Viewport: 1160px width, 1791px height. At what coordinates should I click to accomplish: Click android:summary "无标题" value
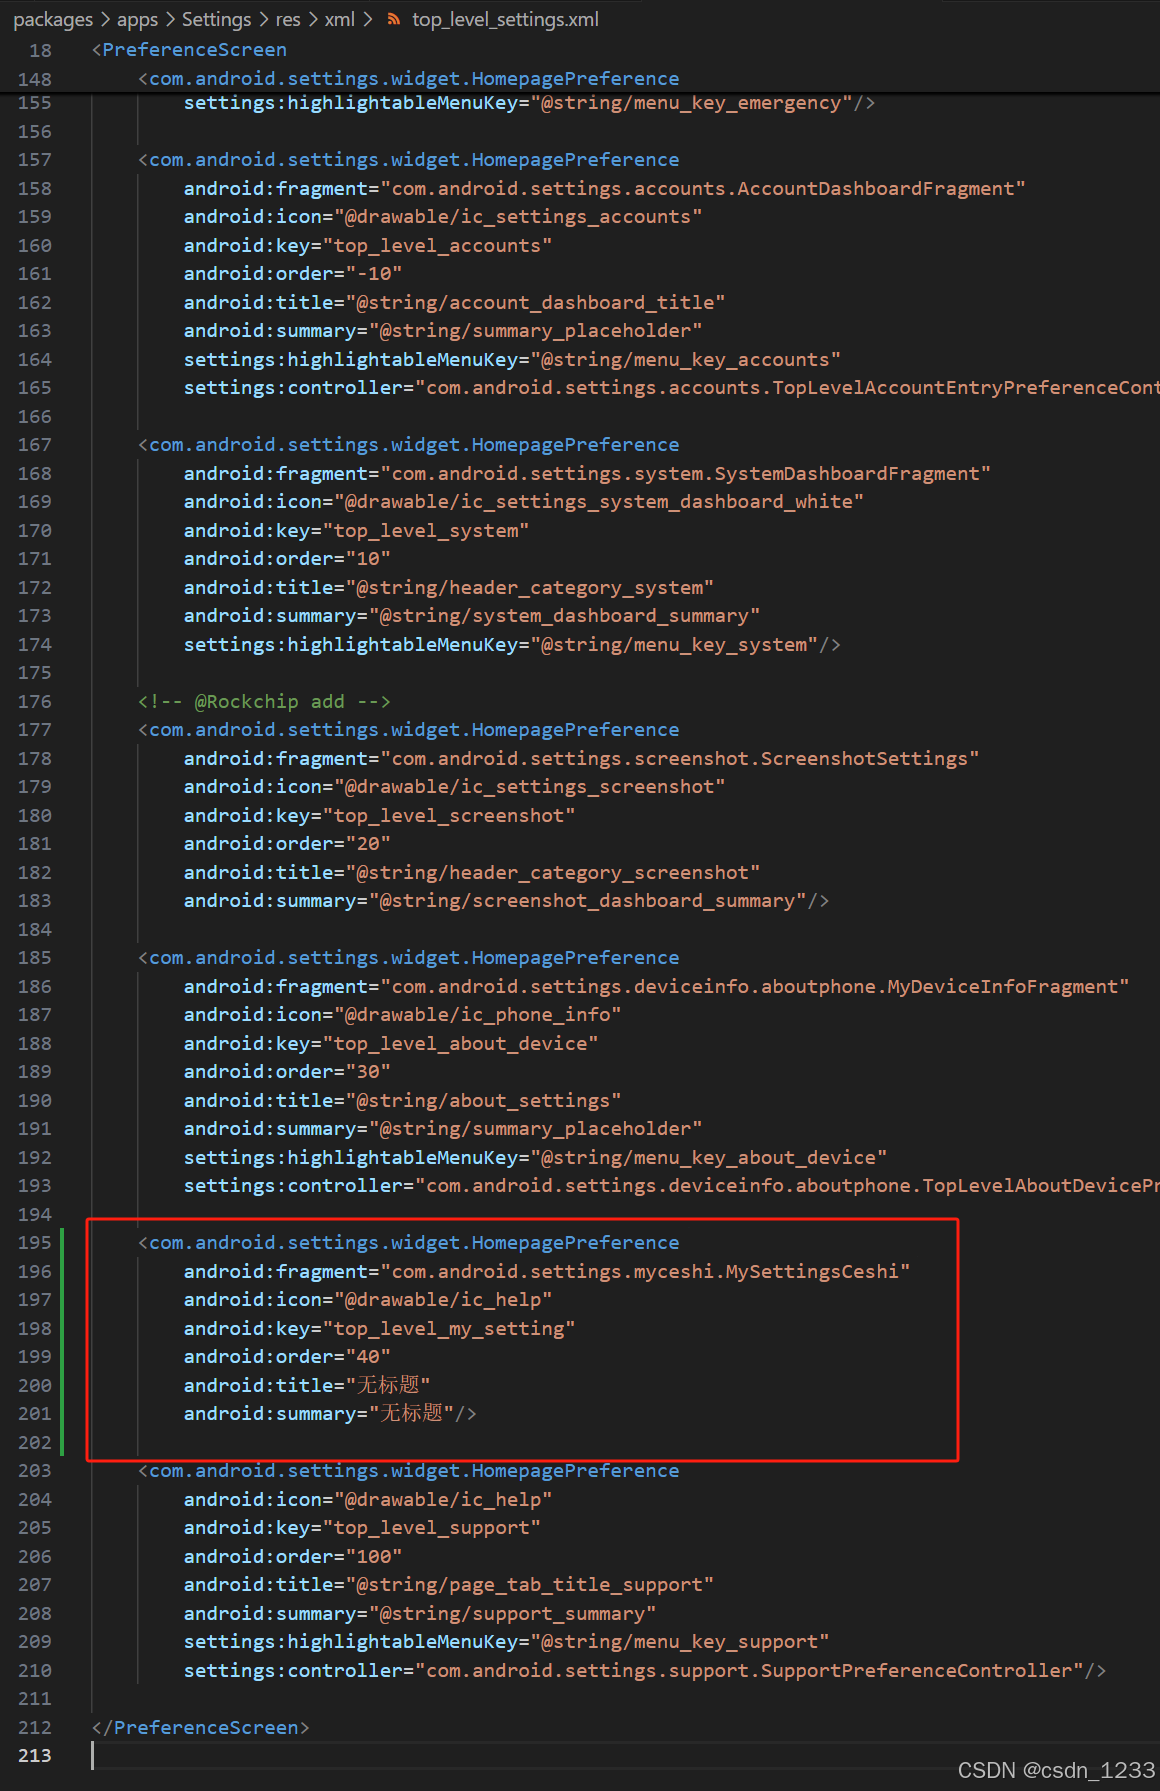411,1414
